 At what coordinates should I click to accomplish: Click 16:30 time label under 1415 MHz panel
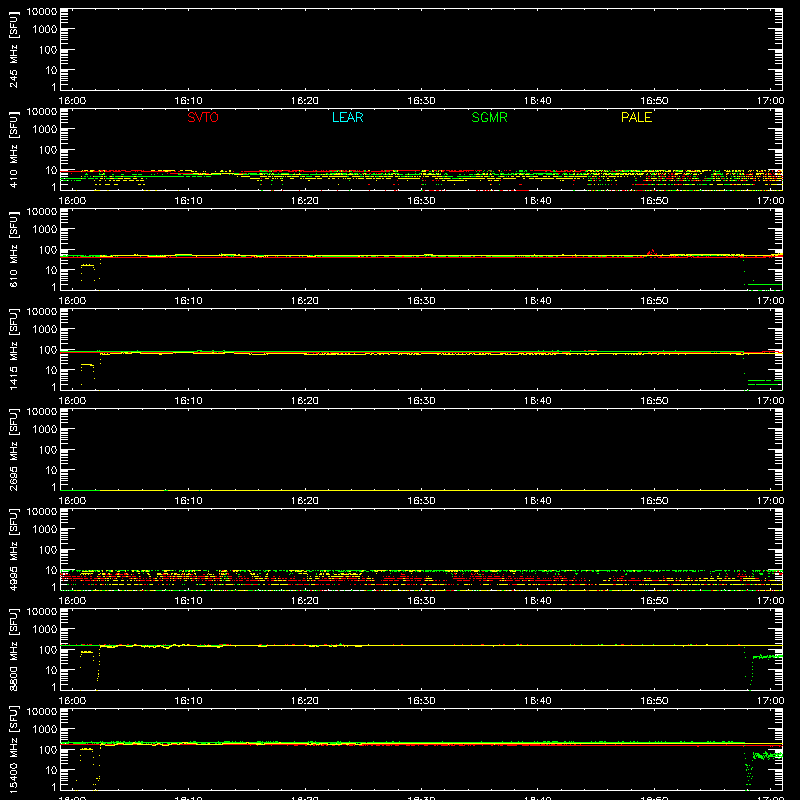[421, 401]
